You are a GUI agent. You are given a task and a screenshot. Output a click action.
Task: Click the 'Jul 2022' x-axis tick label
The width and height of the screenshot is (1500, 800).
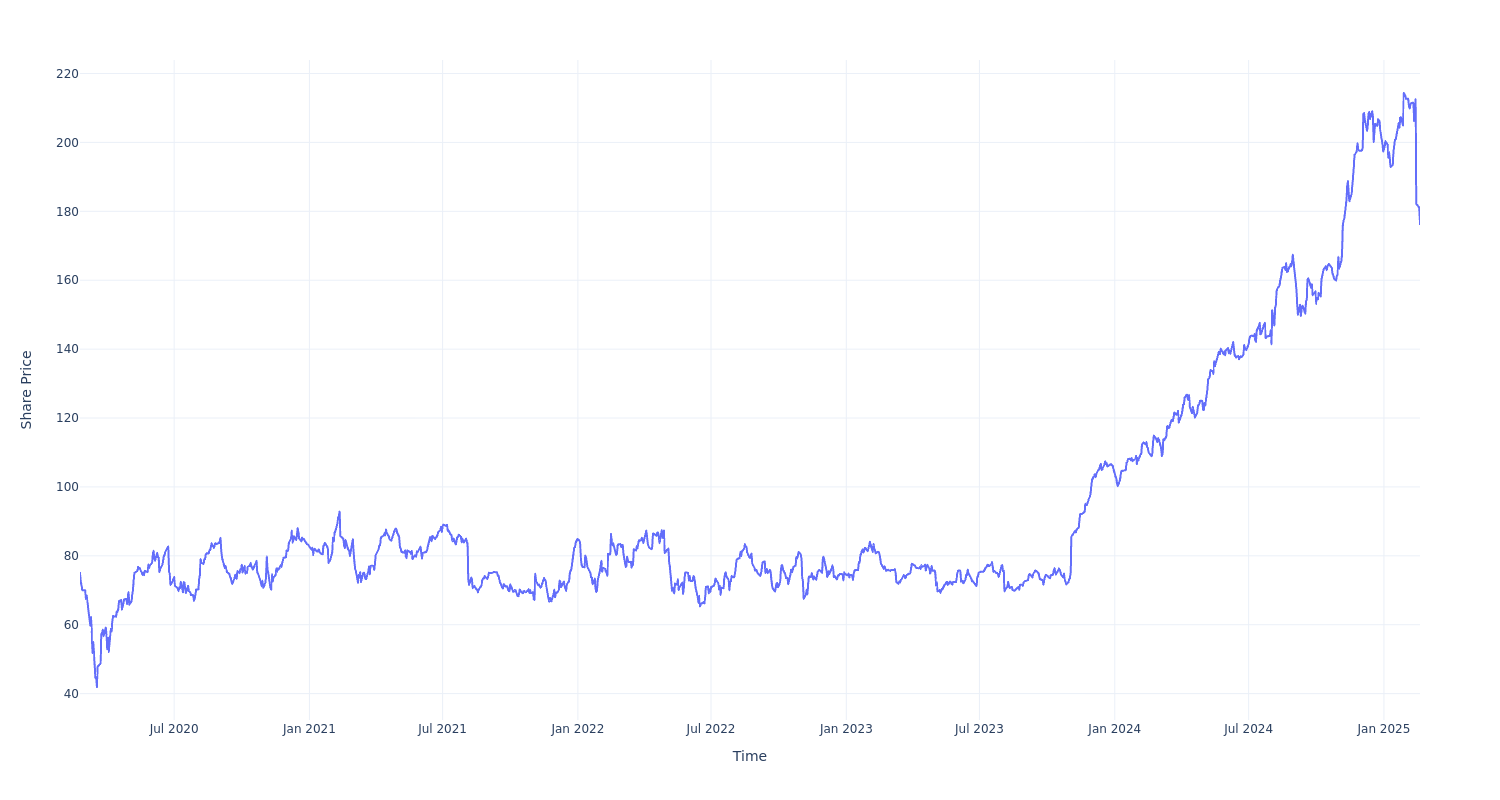[711, 729]
